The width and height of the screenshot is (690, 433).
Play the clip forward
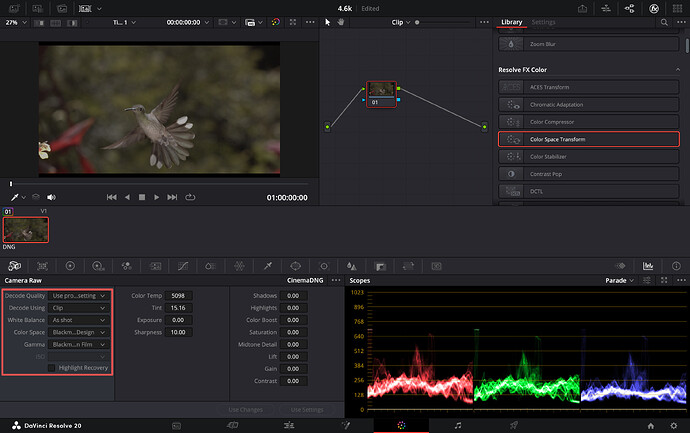click(x=156, y=197)
